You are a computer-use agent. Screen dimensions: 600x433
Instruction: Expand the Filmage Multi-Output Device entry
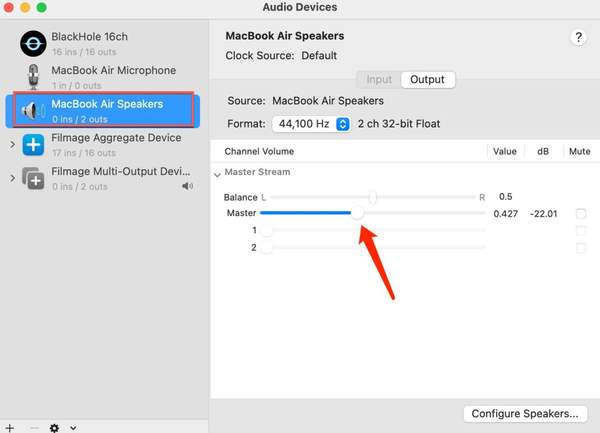pos(12,179)
